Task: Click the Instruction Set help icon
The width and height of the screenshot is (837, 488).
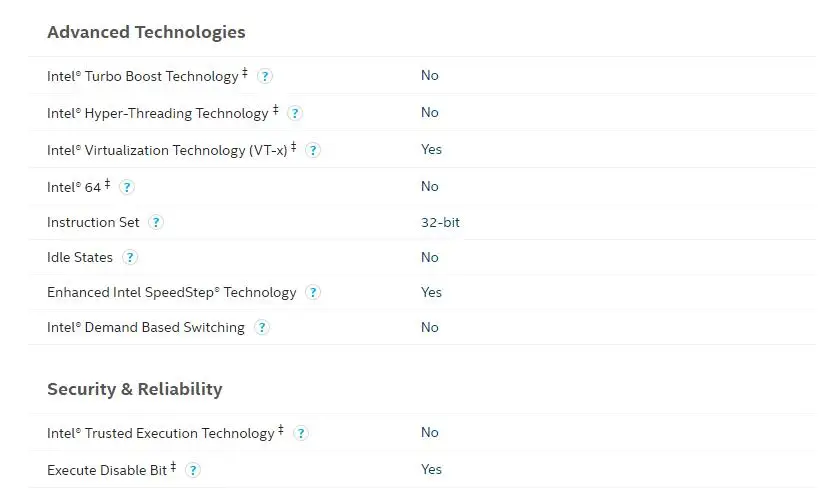Action: pos(156,222)
